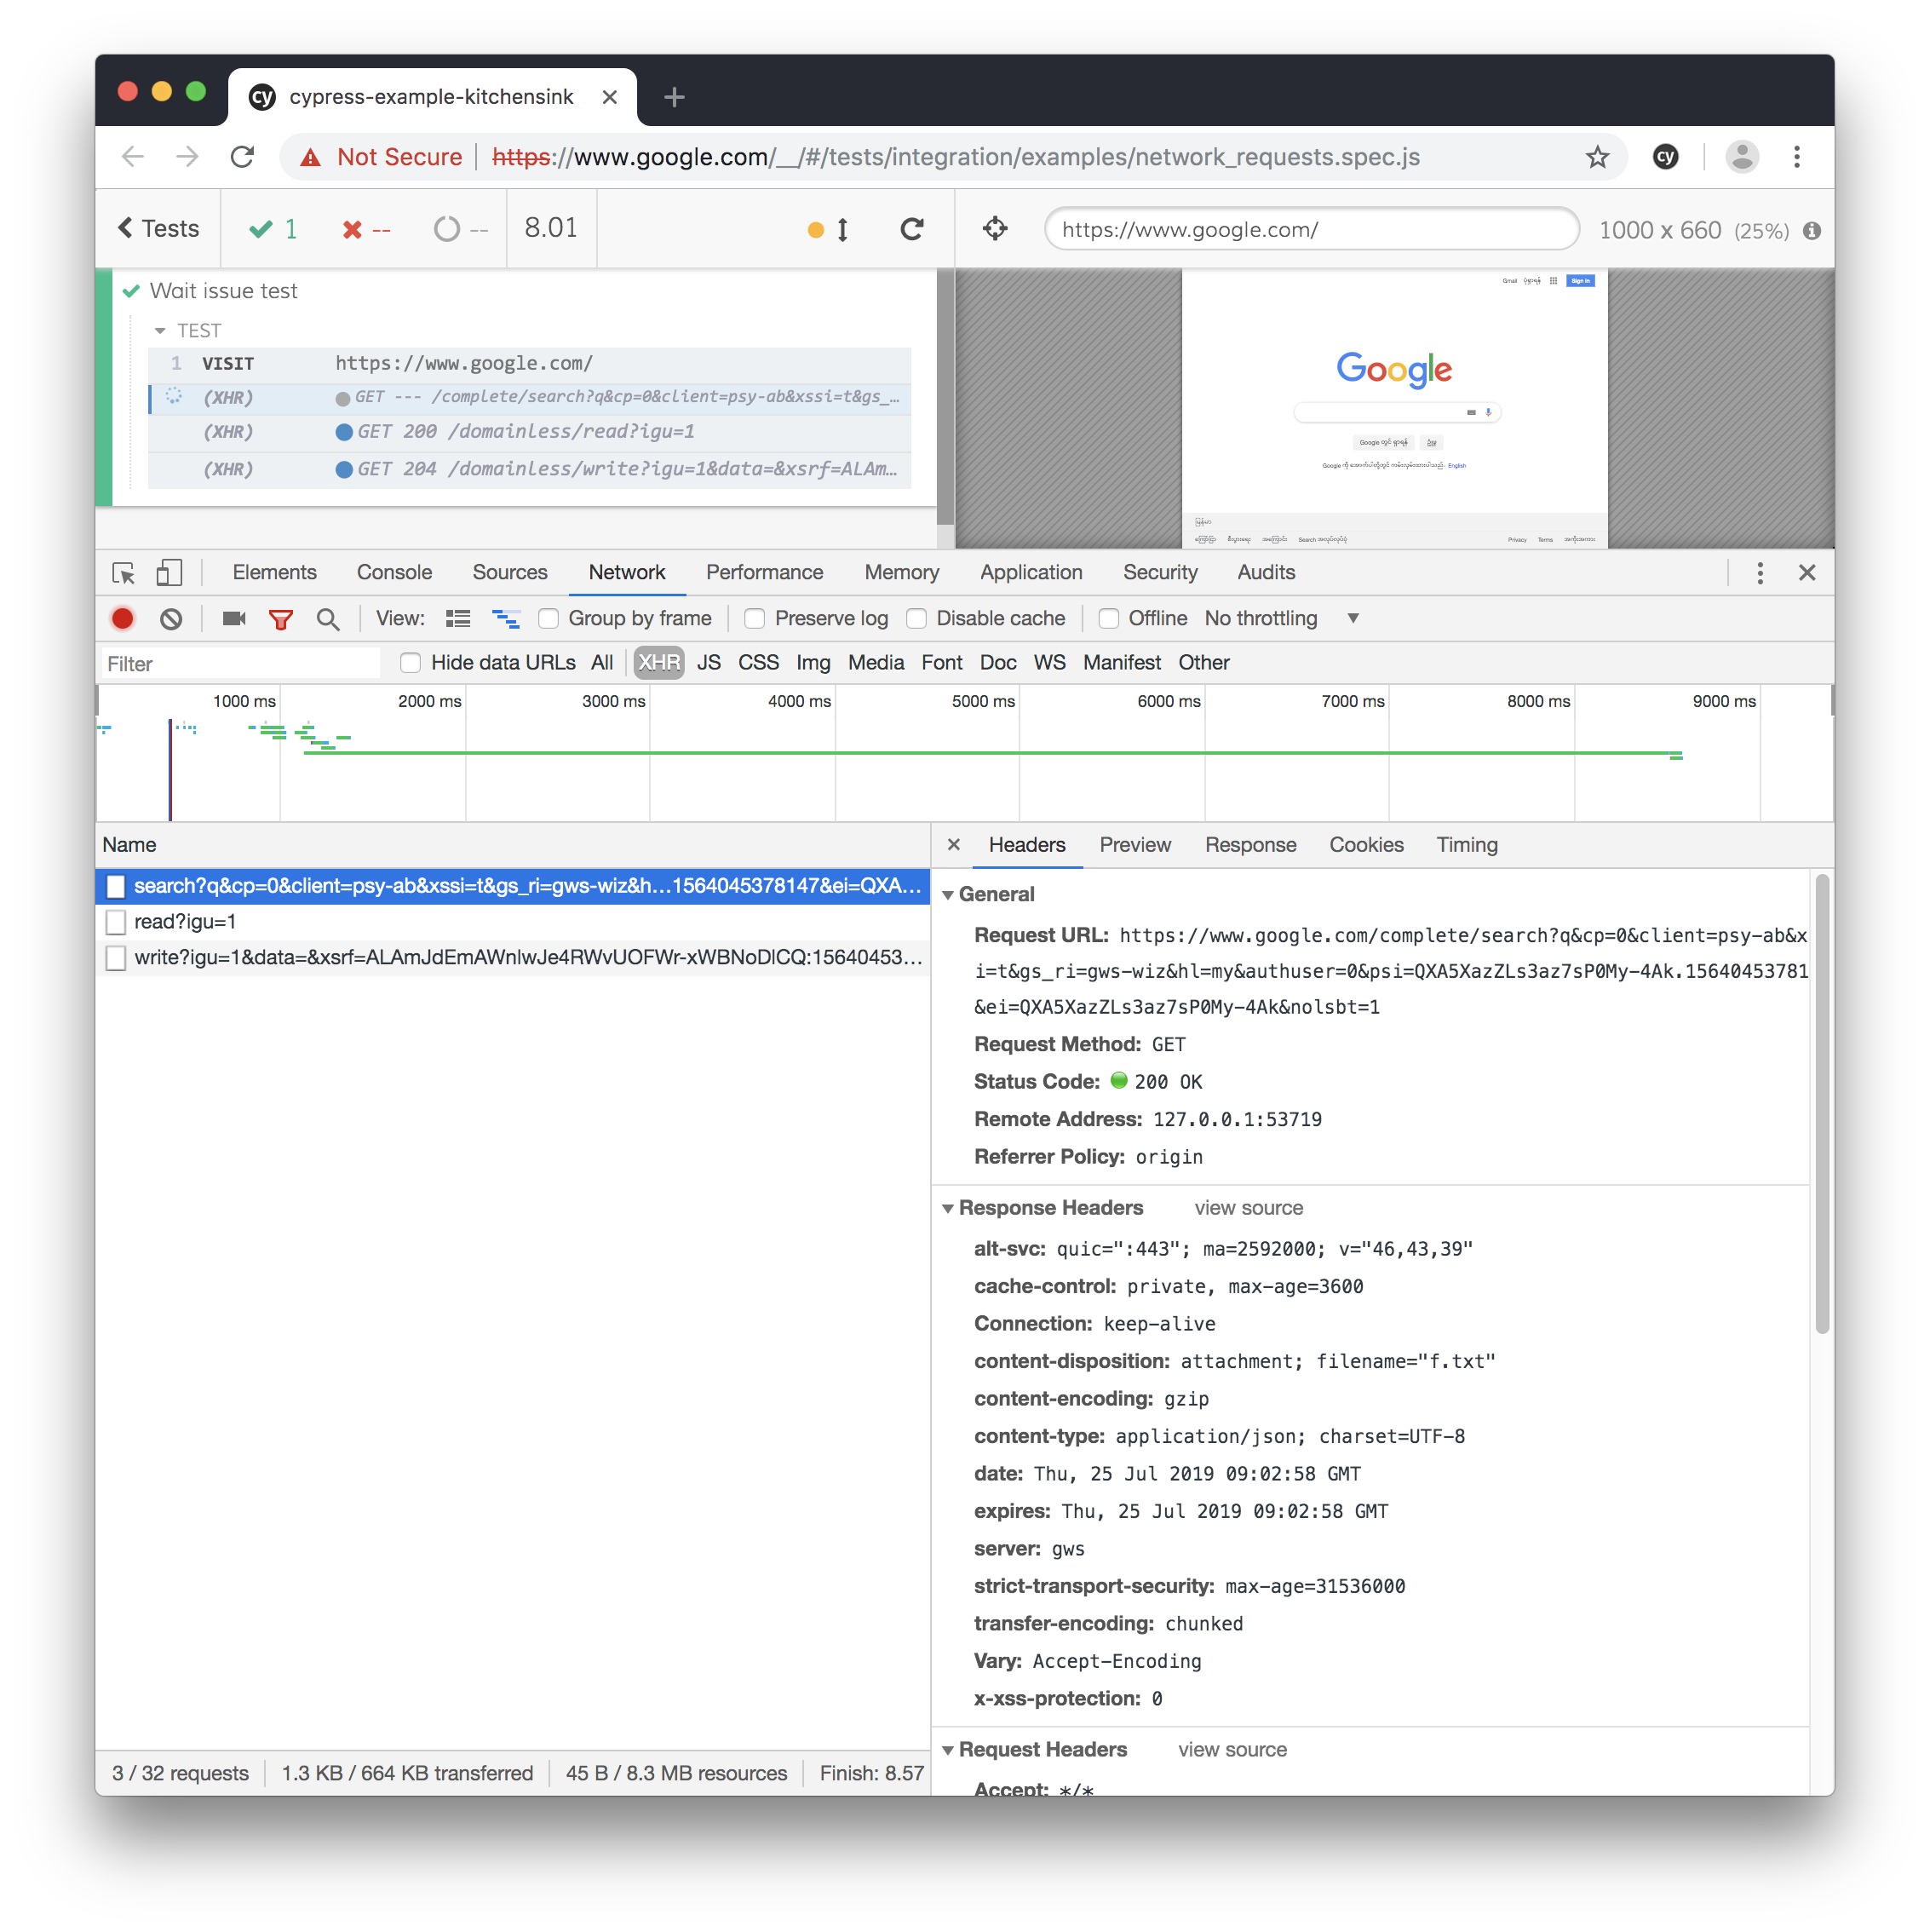Enable the Group by frame checkbox
Viewport: 1930px width, 1932px height.
[549, 619]
